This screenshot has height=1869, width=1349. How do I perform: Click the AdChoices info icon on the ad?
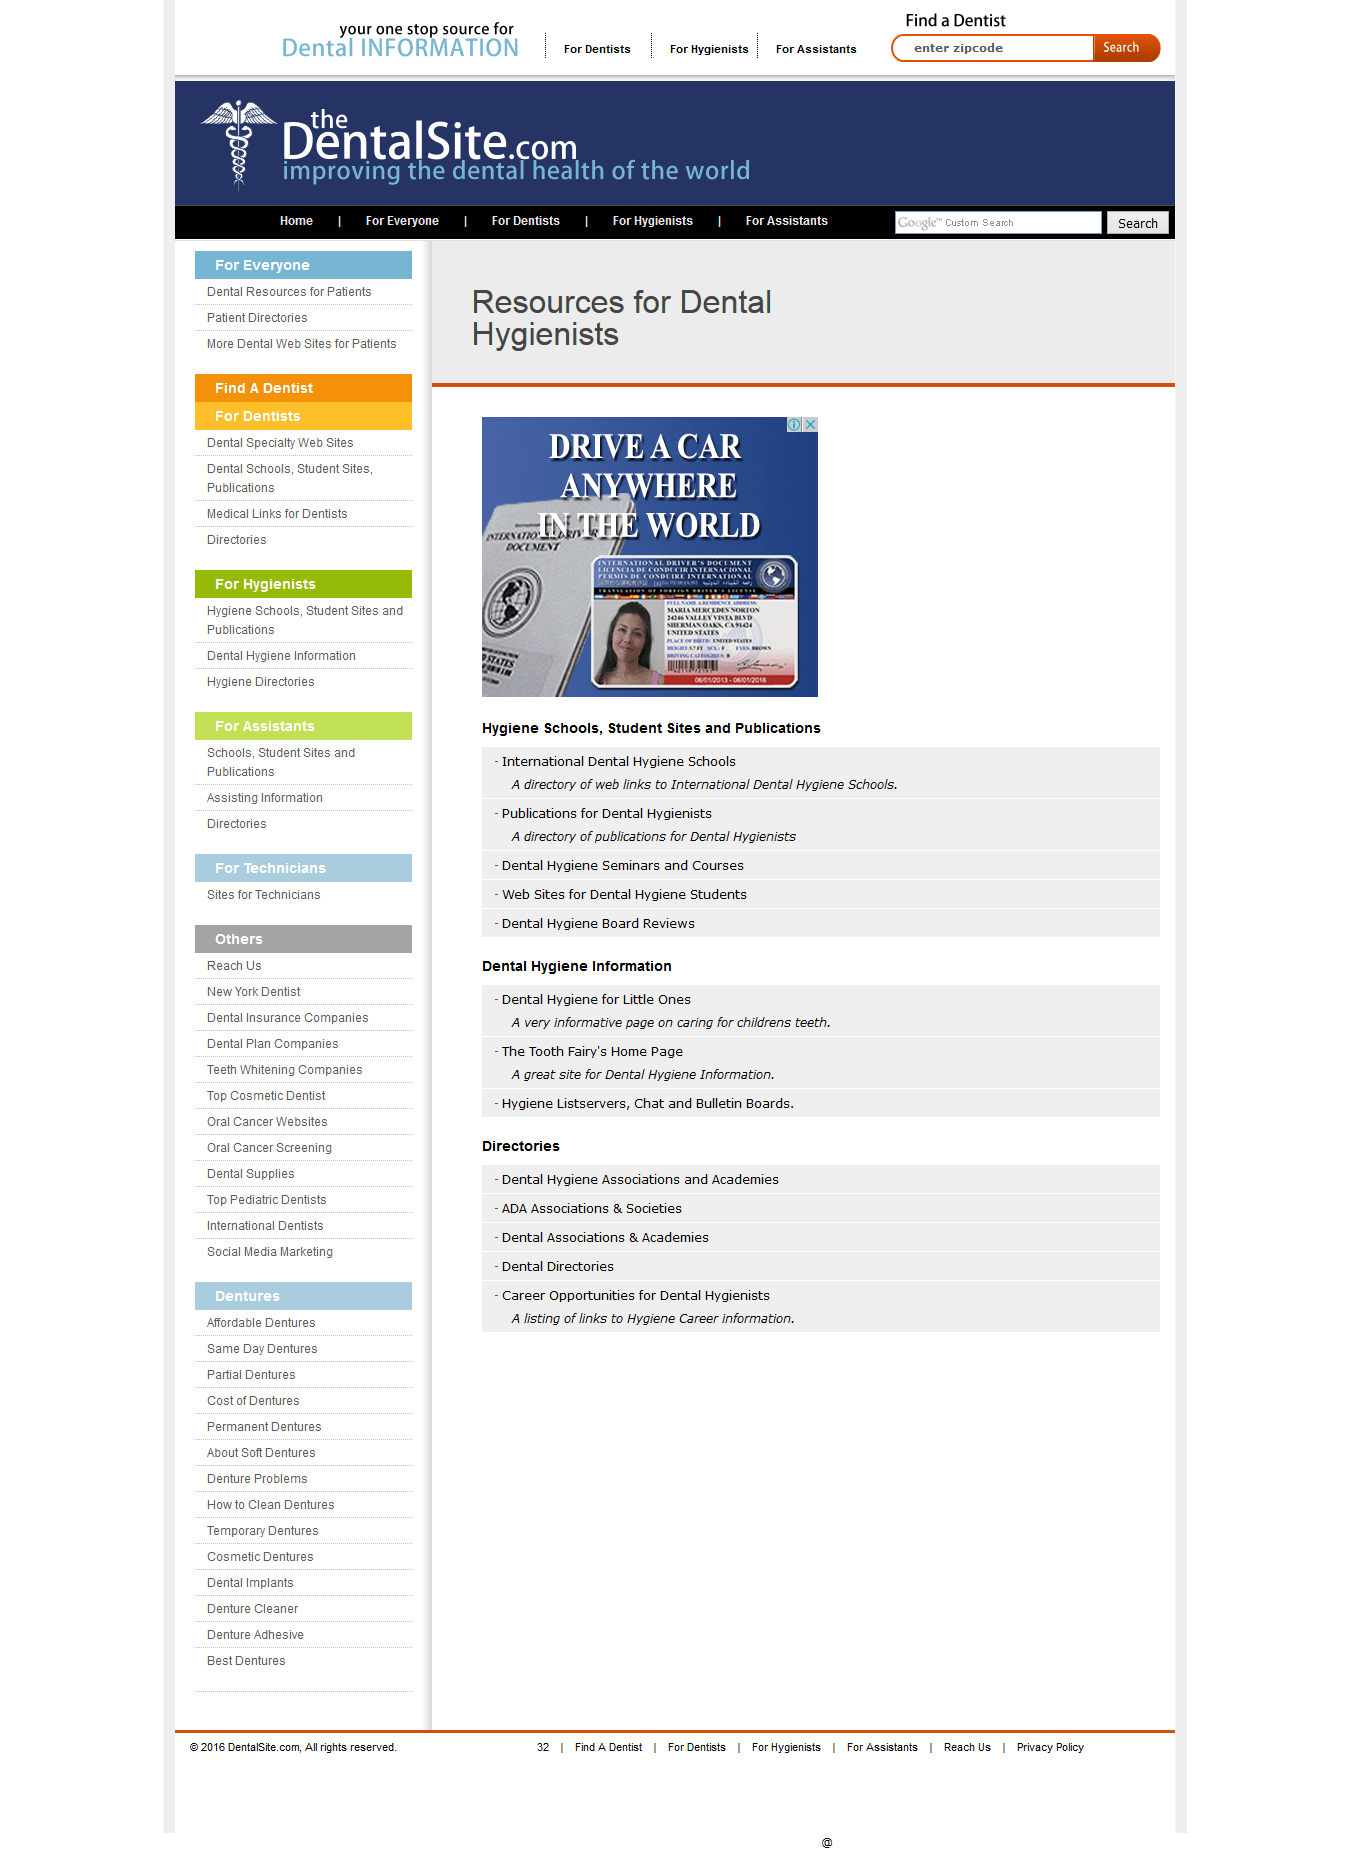tap(794, 425)
